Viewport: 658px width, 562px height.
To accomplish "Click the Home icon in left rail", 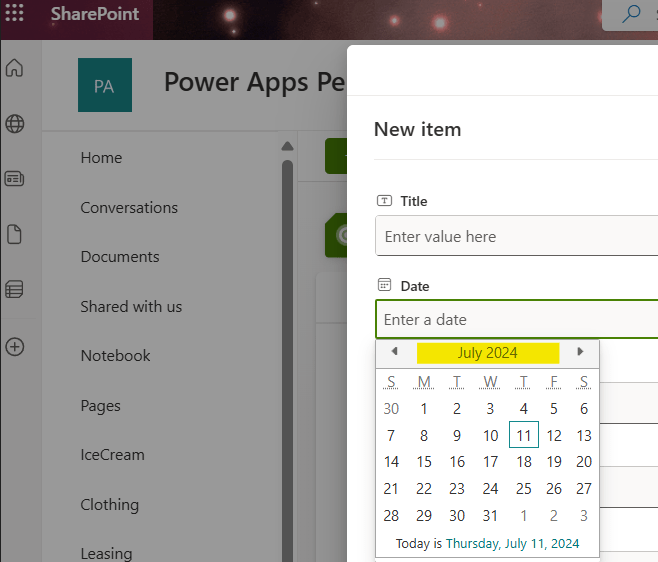I will tap(15, 69).
